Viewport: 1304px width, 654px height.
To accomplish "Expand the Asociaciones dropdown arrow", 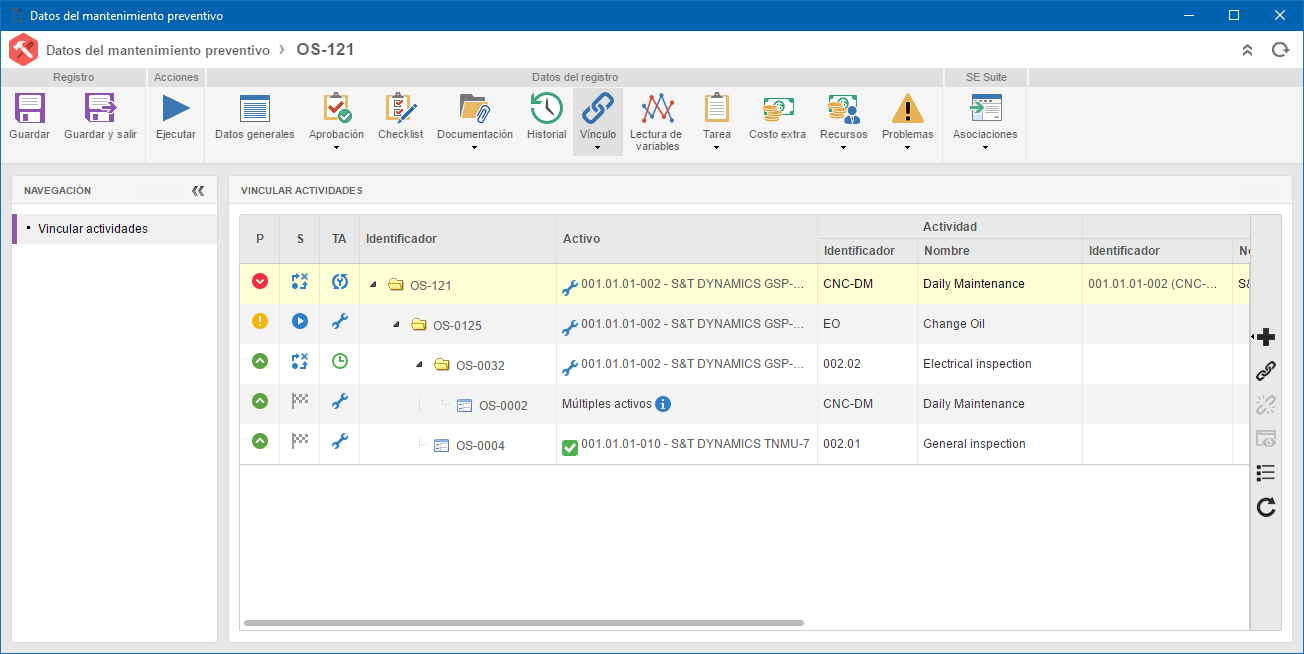I will 985,148.
